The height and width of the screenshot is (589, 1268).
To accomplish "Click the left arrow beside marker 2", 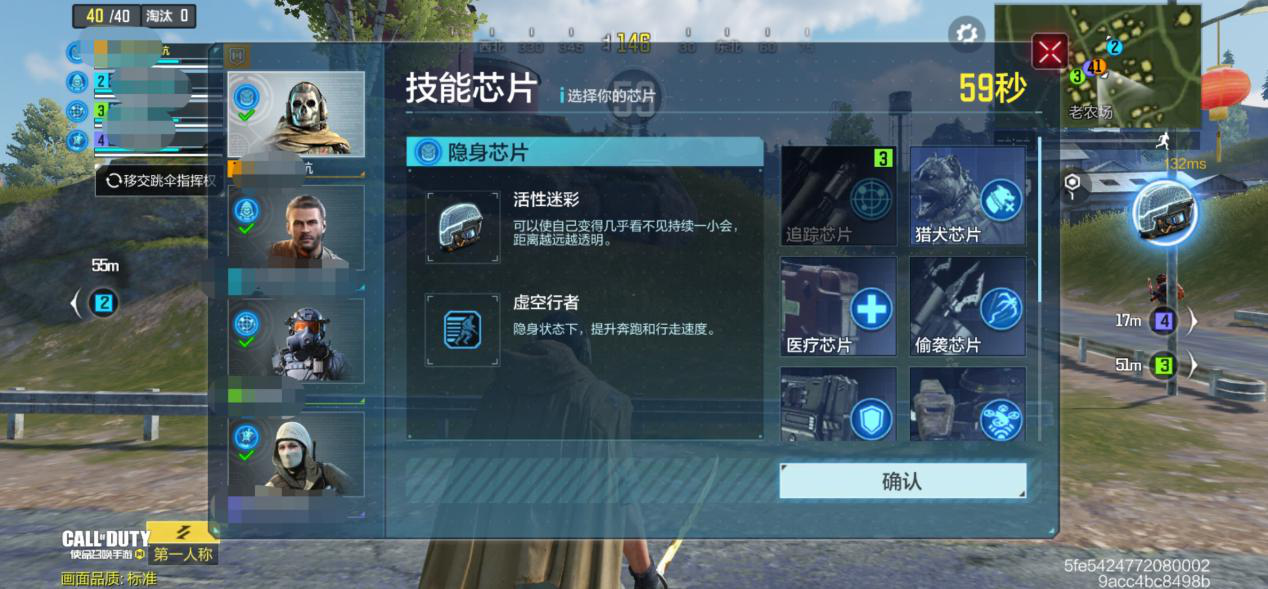I will [x=75, y=302].
